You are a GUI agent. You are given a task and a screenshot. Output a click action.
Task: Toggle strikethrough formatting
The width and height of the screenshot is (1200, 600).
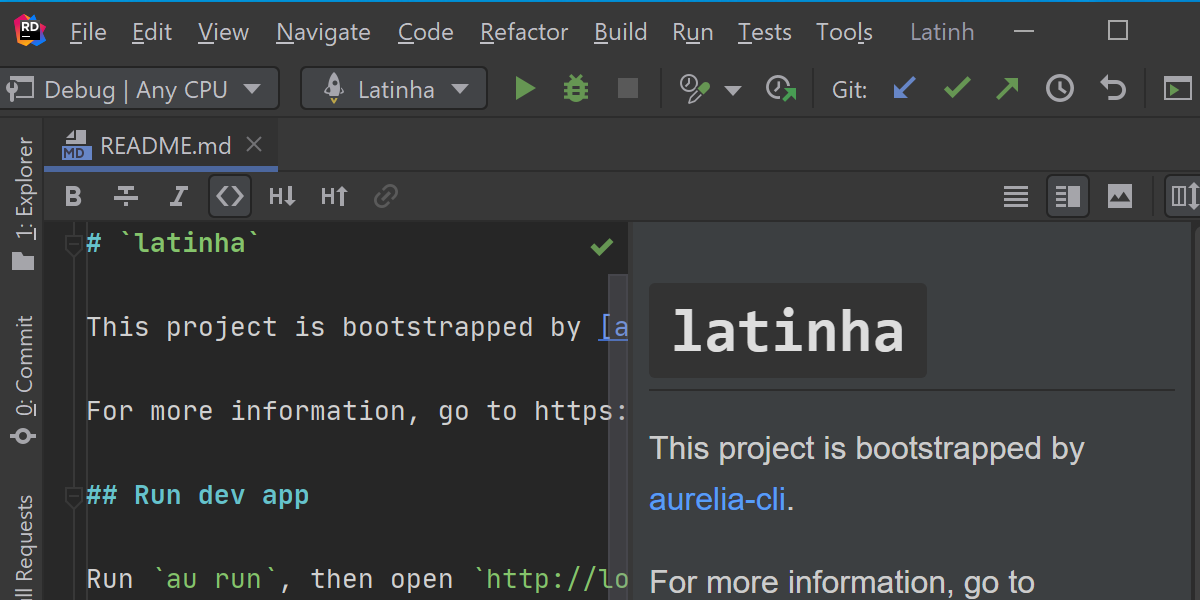click(126, 197)
